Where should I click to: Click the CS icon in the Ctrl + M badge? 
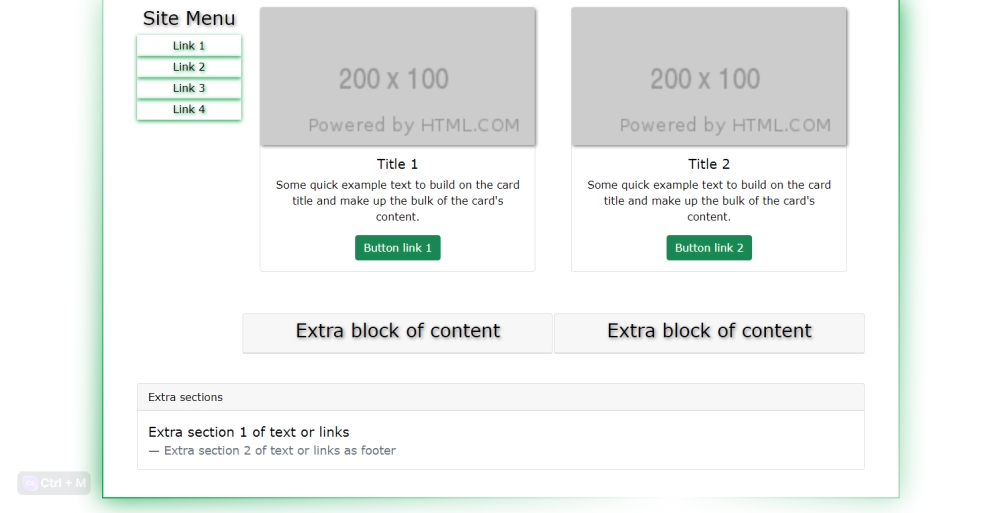point(30,483)
